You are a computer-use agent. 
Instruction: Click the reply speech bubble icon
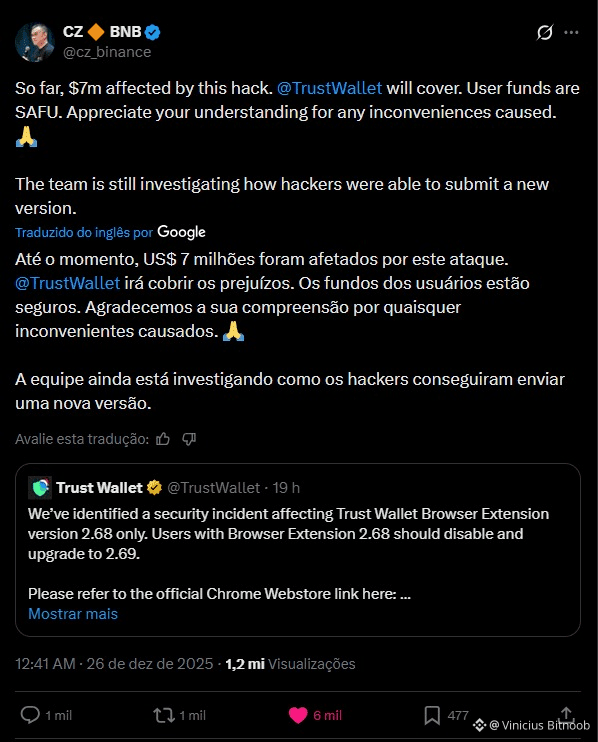(x=30, y=715)
